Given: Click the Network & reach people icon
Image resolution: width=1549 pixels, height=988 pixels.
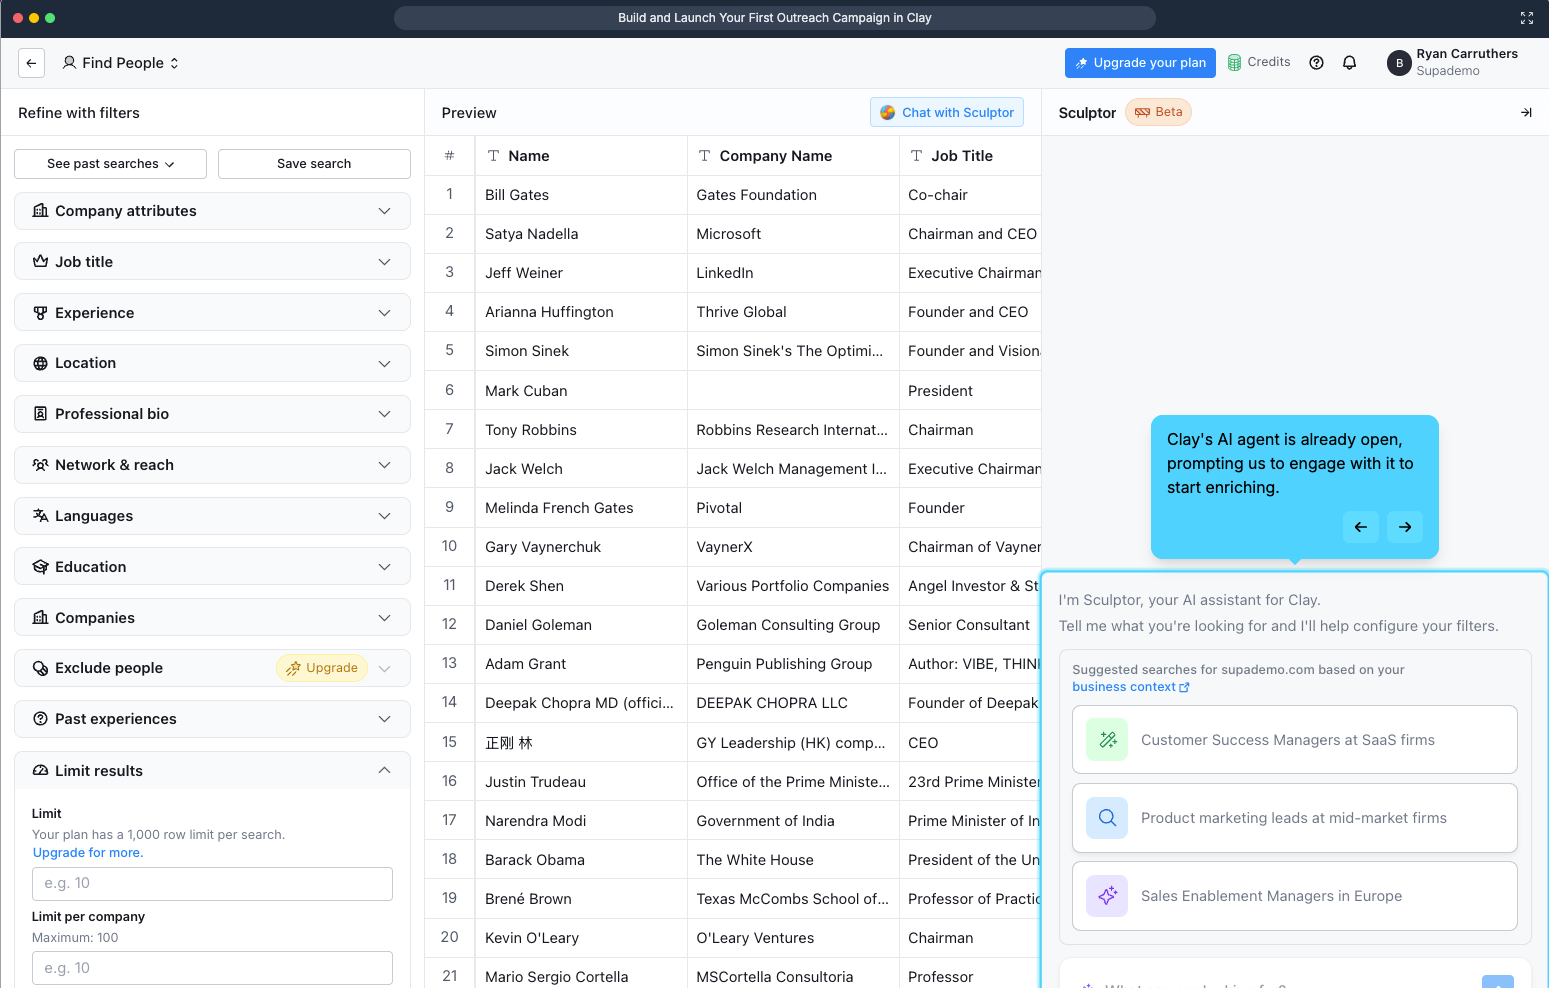Looking at the screenshot, I should click(40, 465).
